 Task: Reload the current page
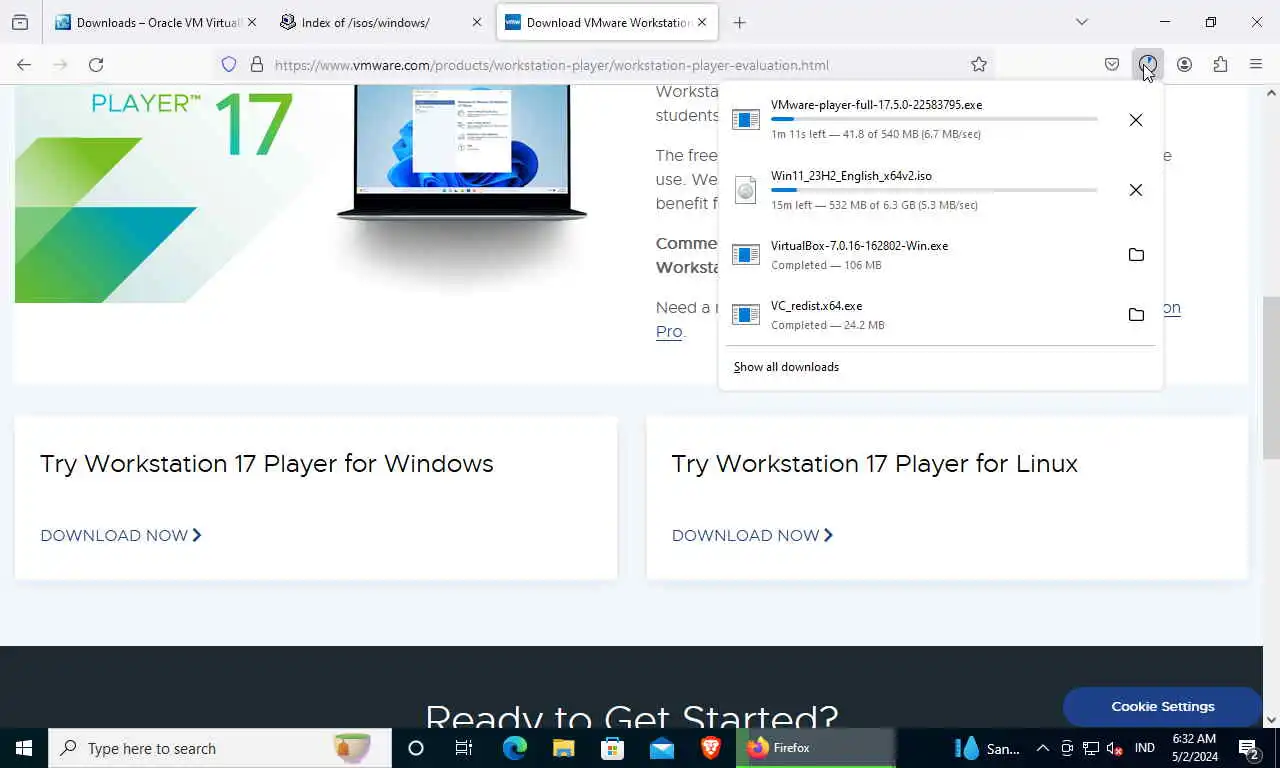pyautogui.click(x=96, y=64)
